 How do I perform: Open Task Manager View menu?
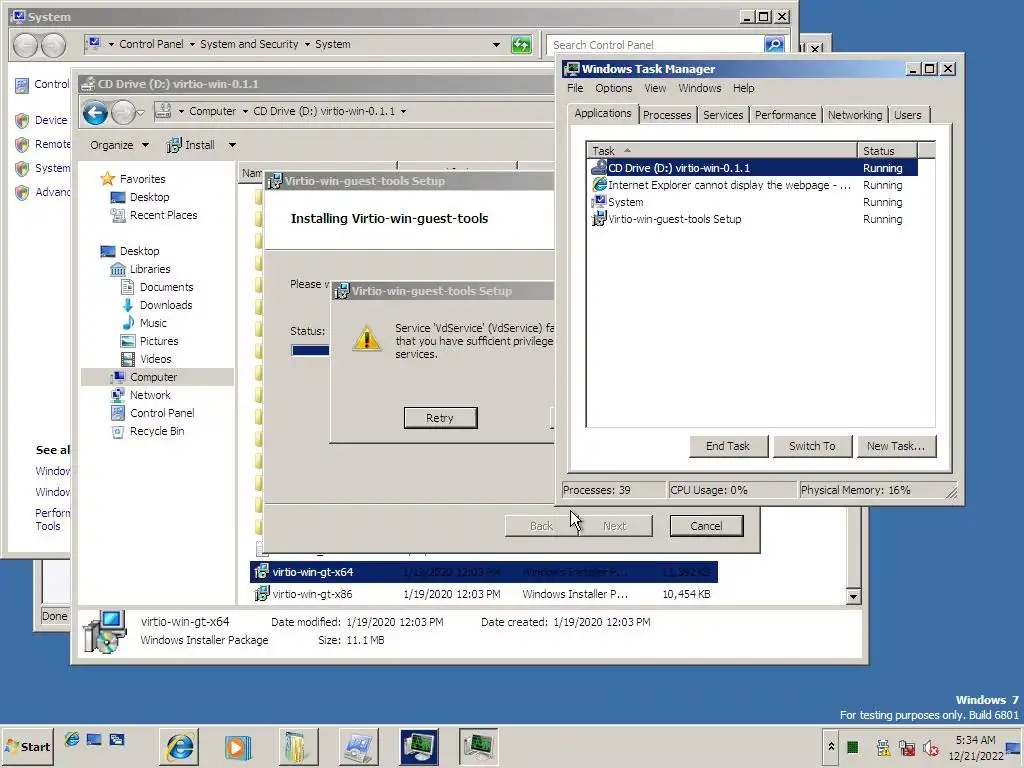pyautogui.click(x=655, y=88)
